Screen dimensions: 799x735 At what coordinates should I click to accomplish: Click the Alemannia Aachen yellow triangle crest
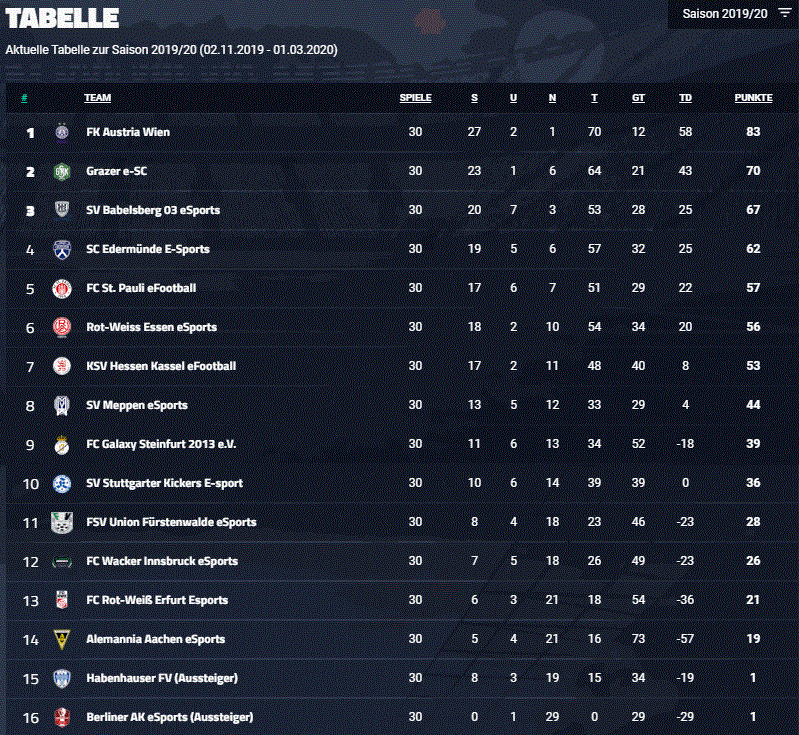[62, 639]
